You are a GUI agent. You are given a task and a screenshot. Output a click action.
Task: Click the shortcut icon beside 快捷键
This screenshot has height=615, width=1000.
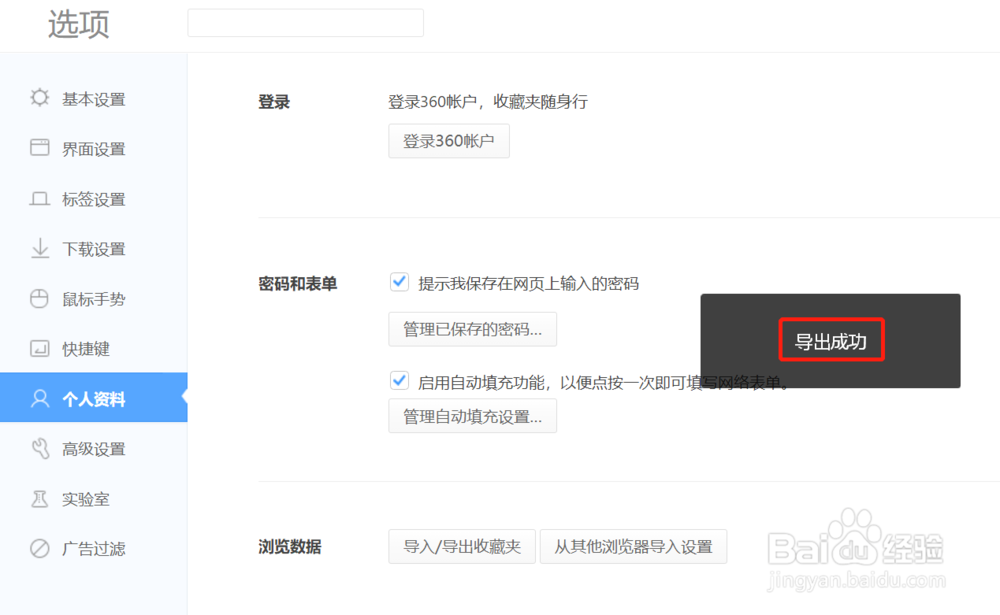coord(40,348)
